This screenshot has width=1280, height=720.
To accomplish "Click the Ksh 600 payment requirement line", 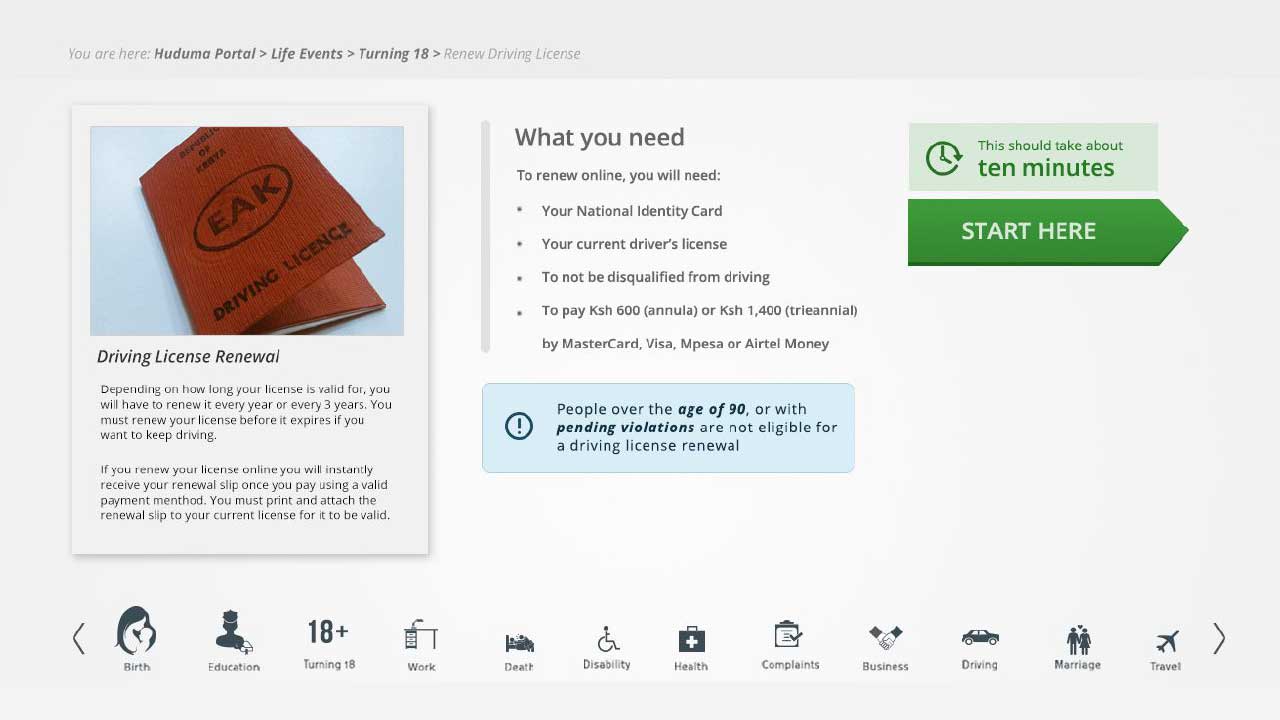I will coord(699,310).
